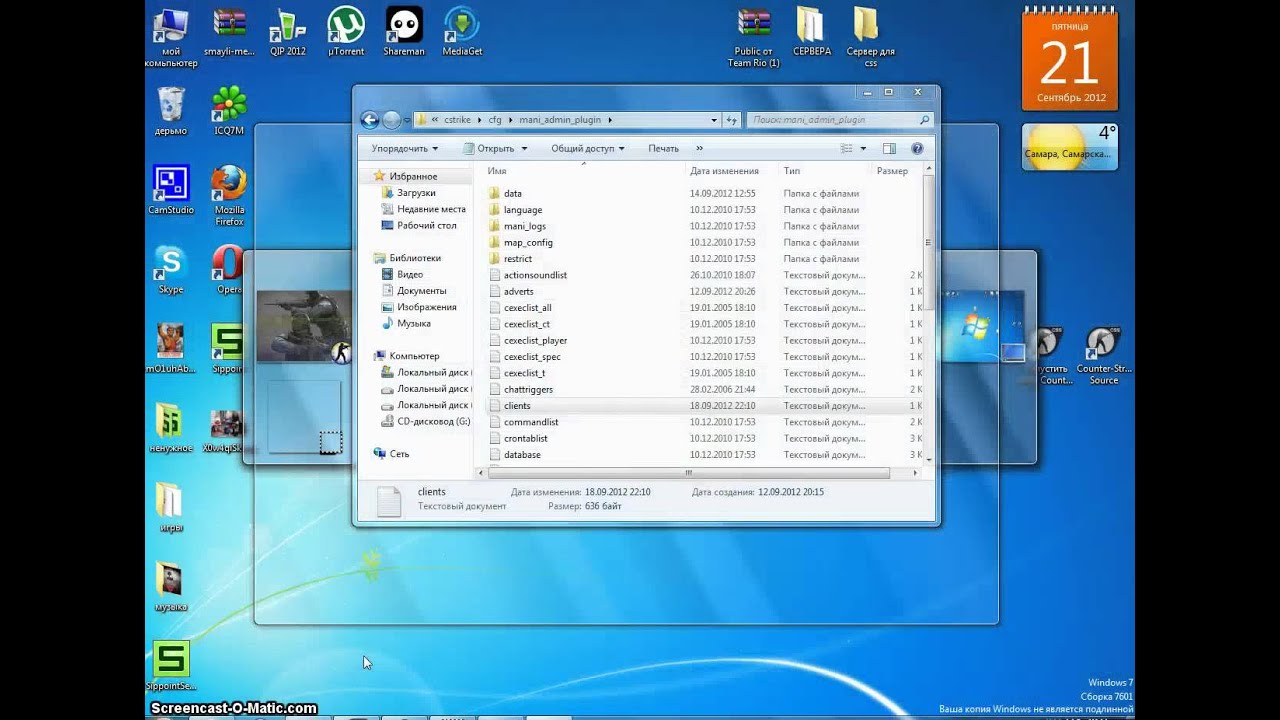The height and width of the screenshot is (720, 1280).
Task: Open the Общий доступ dropdown
Action: click(587, 148)
